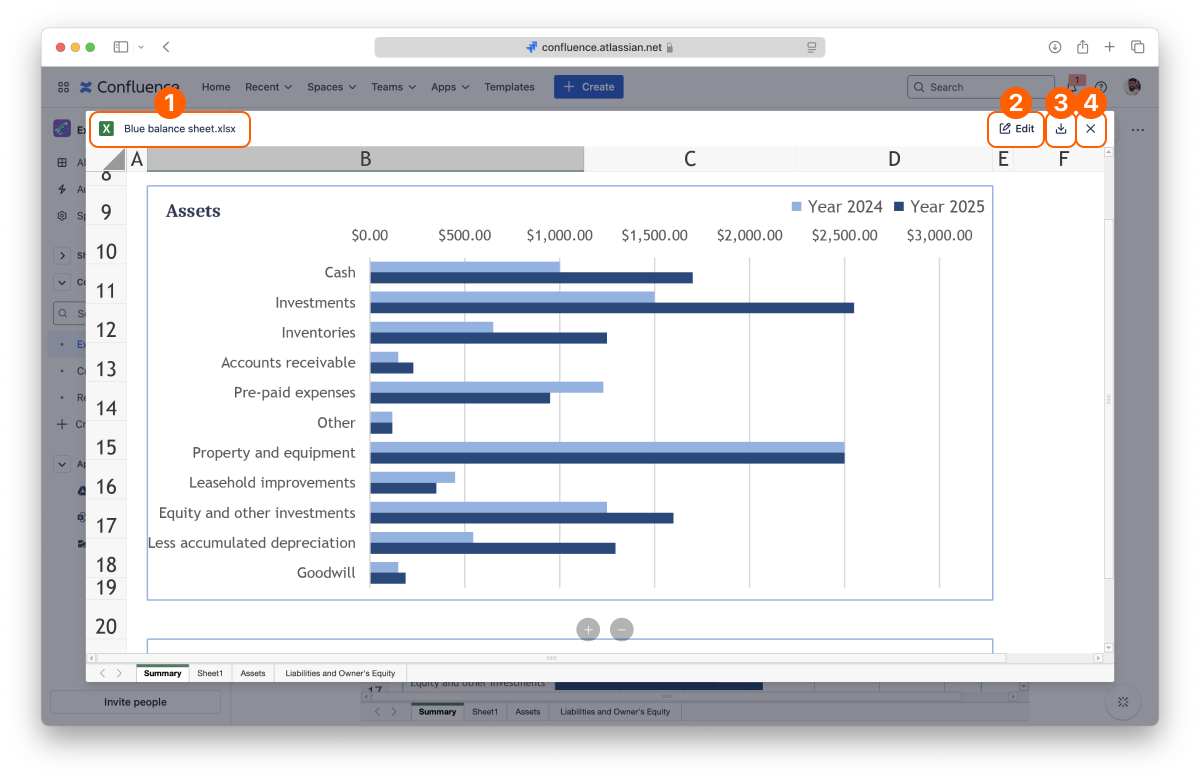The image size is (1200, 780).
Task: Click the Assets chart title
Action: [193, 211]
